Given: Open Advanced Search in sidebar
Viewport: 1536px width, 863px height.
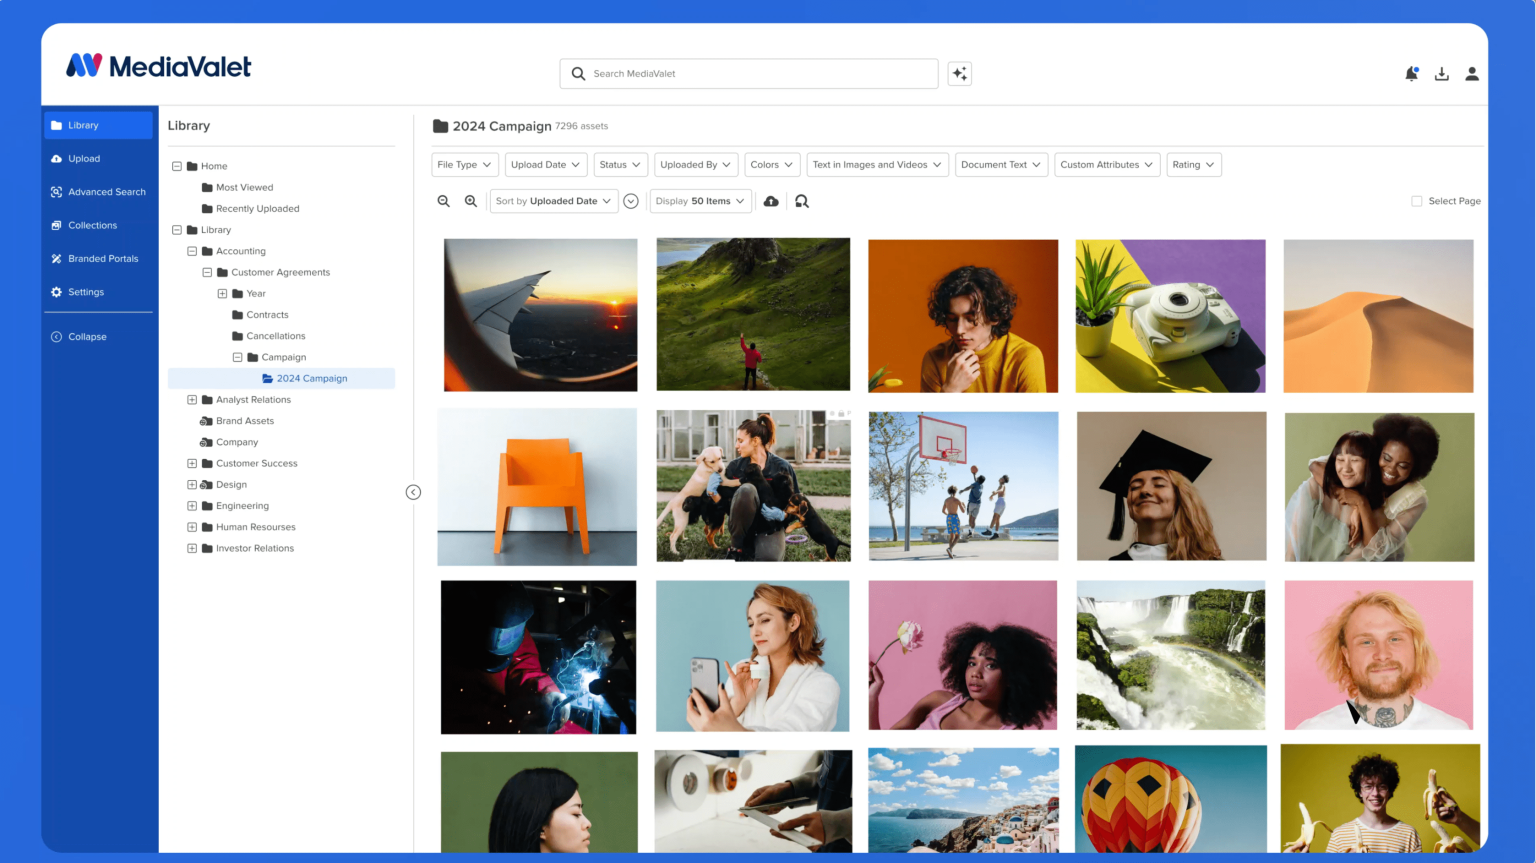Looking at the screenshot, I should [106, 192].
